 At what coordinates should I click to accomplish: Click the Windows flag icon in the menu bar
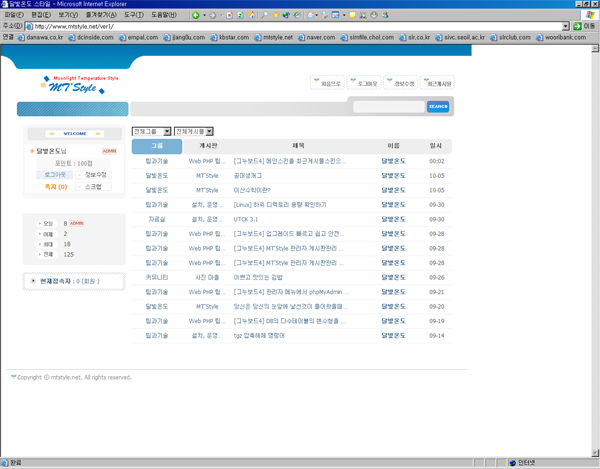(x=590, y=15)
